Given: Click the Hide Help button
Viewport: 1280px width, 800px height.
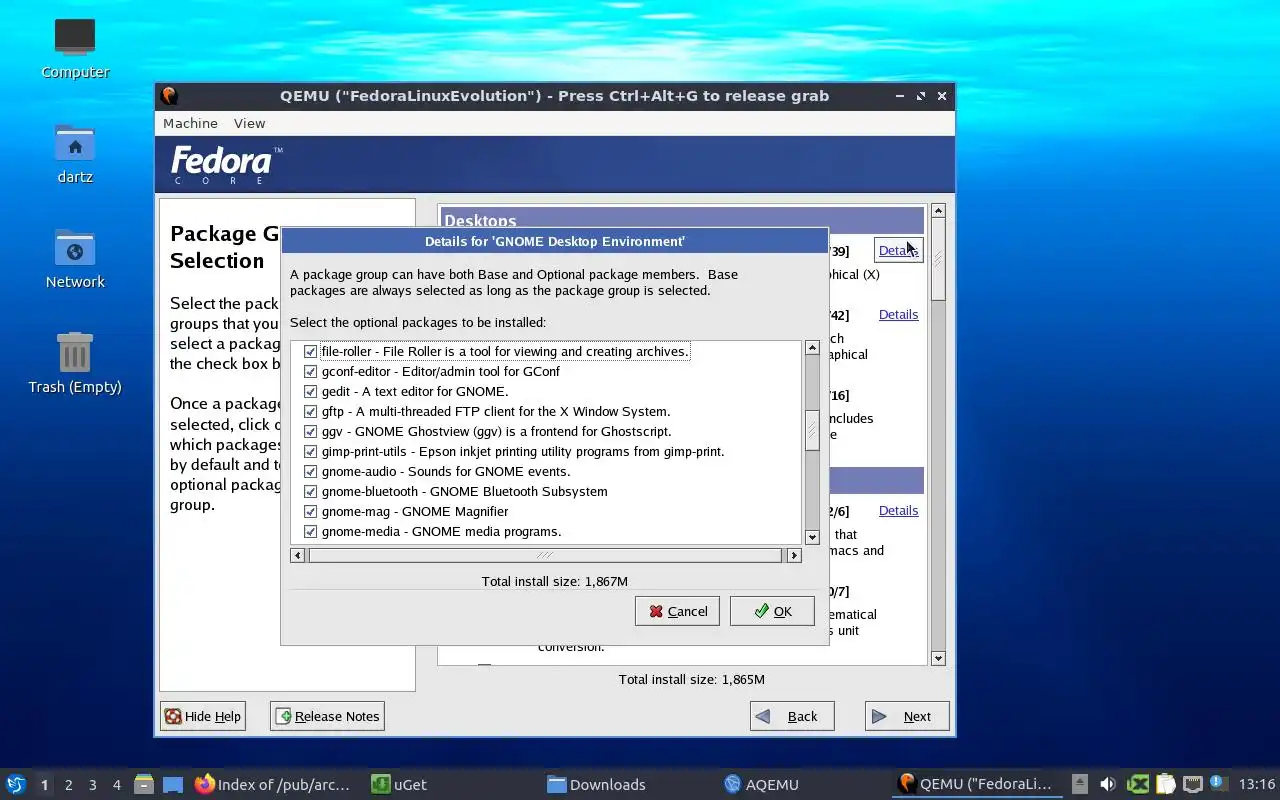Looking at the screenshot, I should pos(203,716).
